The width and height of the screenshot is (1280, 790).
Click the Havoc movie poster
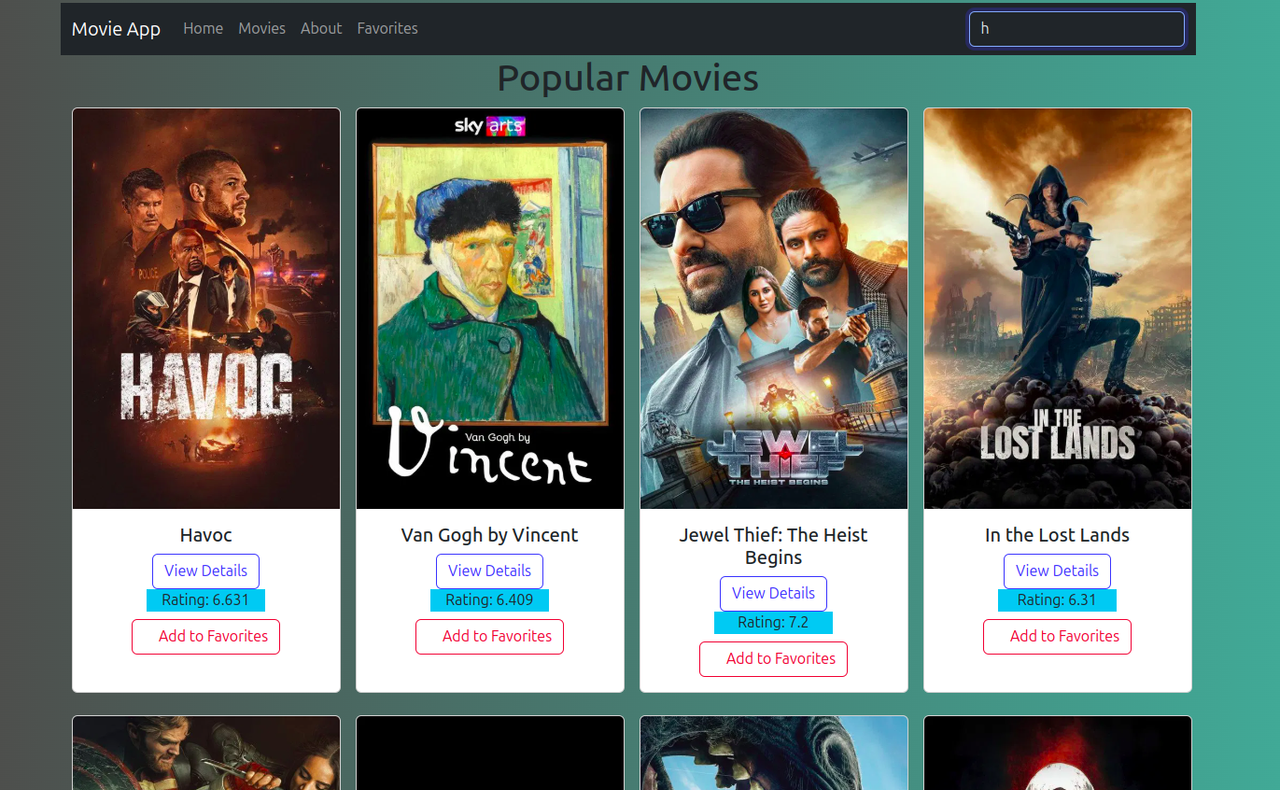tap(206, 309)
